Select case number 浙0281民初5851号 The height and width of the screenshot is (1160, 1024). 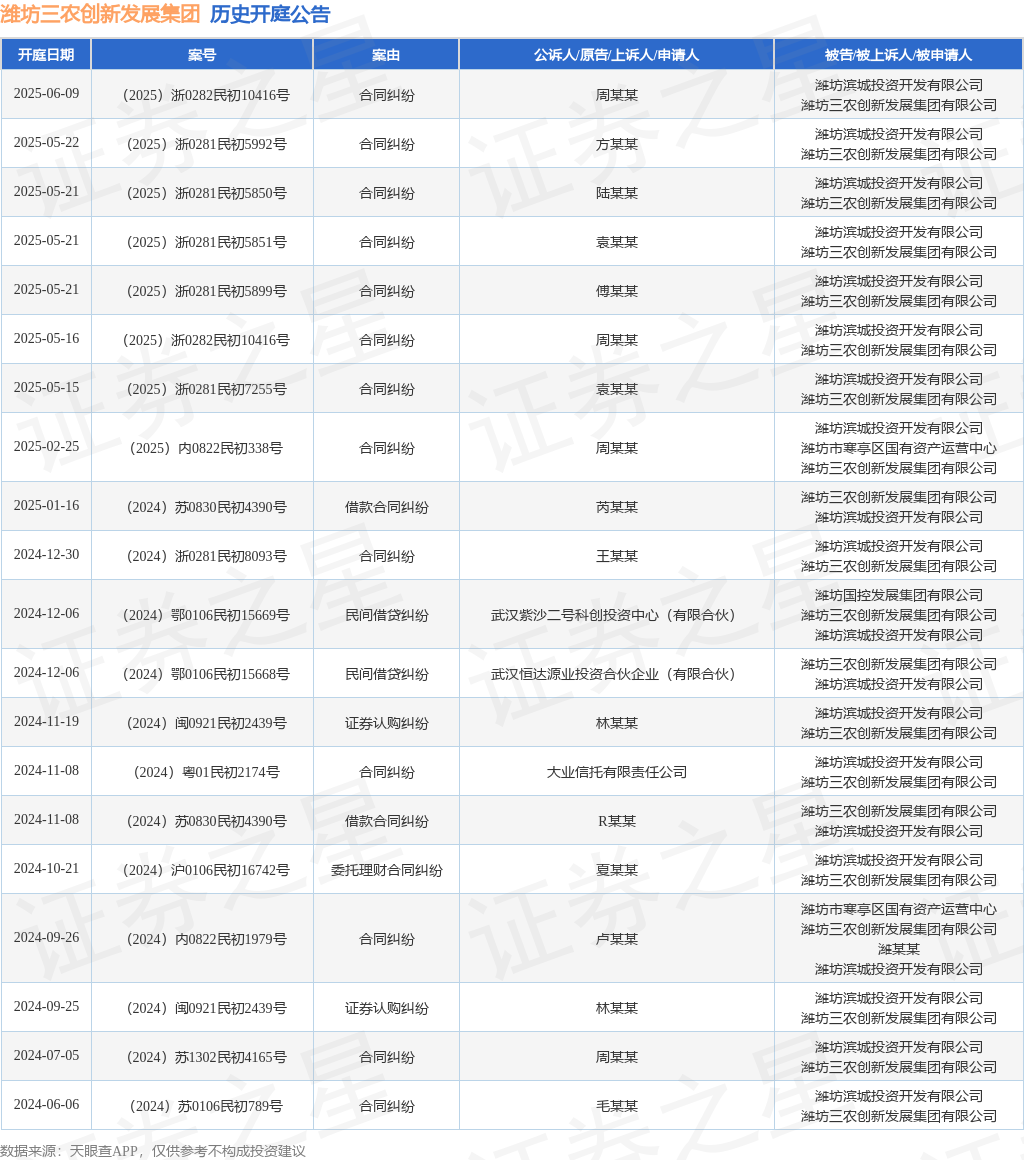click(206, 242)
